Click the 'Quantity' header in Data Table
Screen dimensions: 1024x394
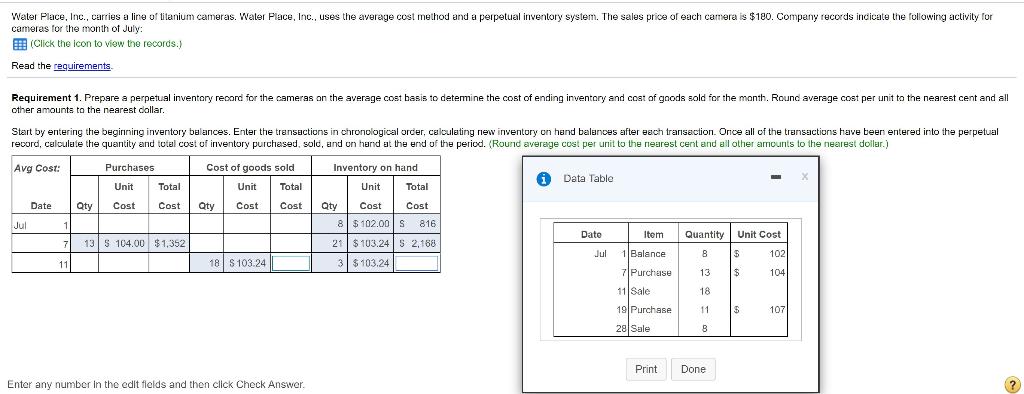coord(705,235)
